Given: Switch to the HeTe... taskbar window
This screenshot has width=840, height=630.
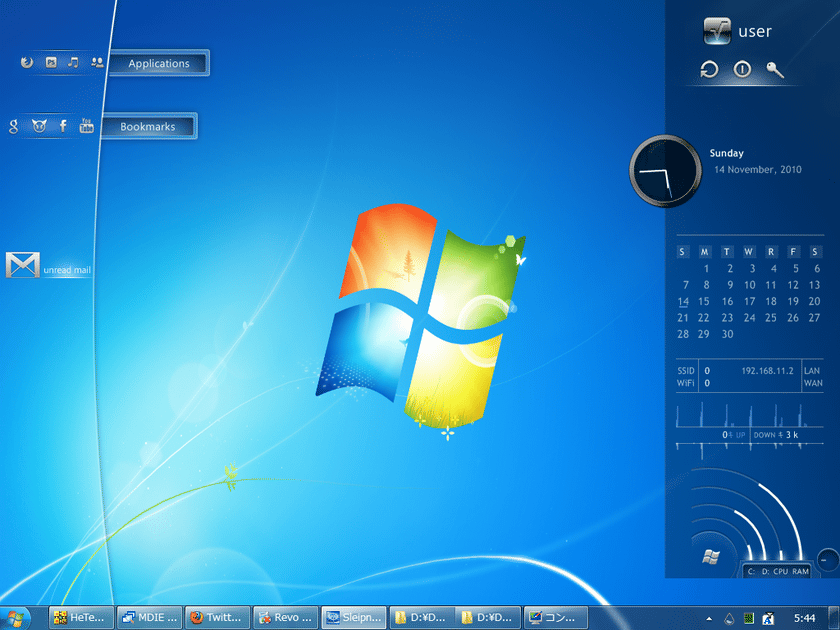Looking at the screenshot, I should pos(81,618).
